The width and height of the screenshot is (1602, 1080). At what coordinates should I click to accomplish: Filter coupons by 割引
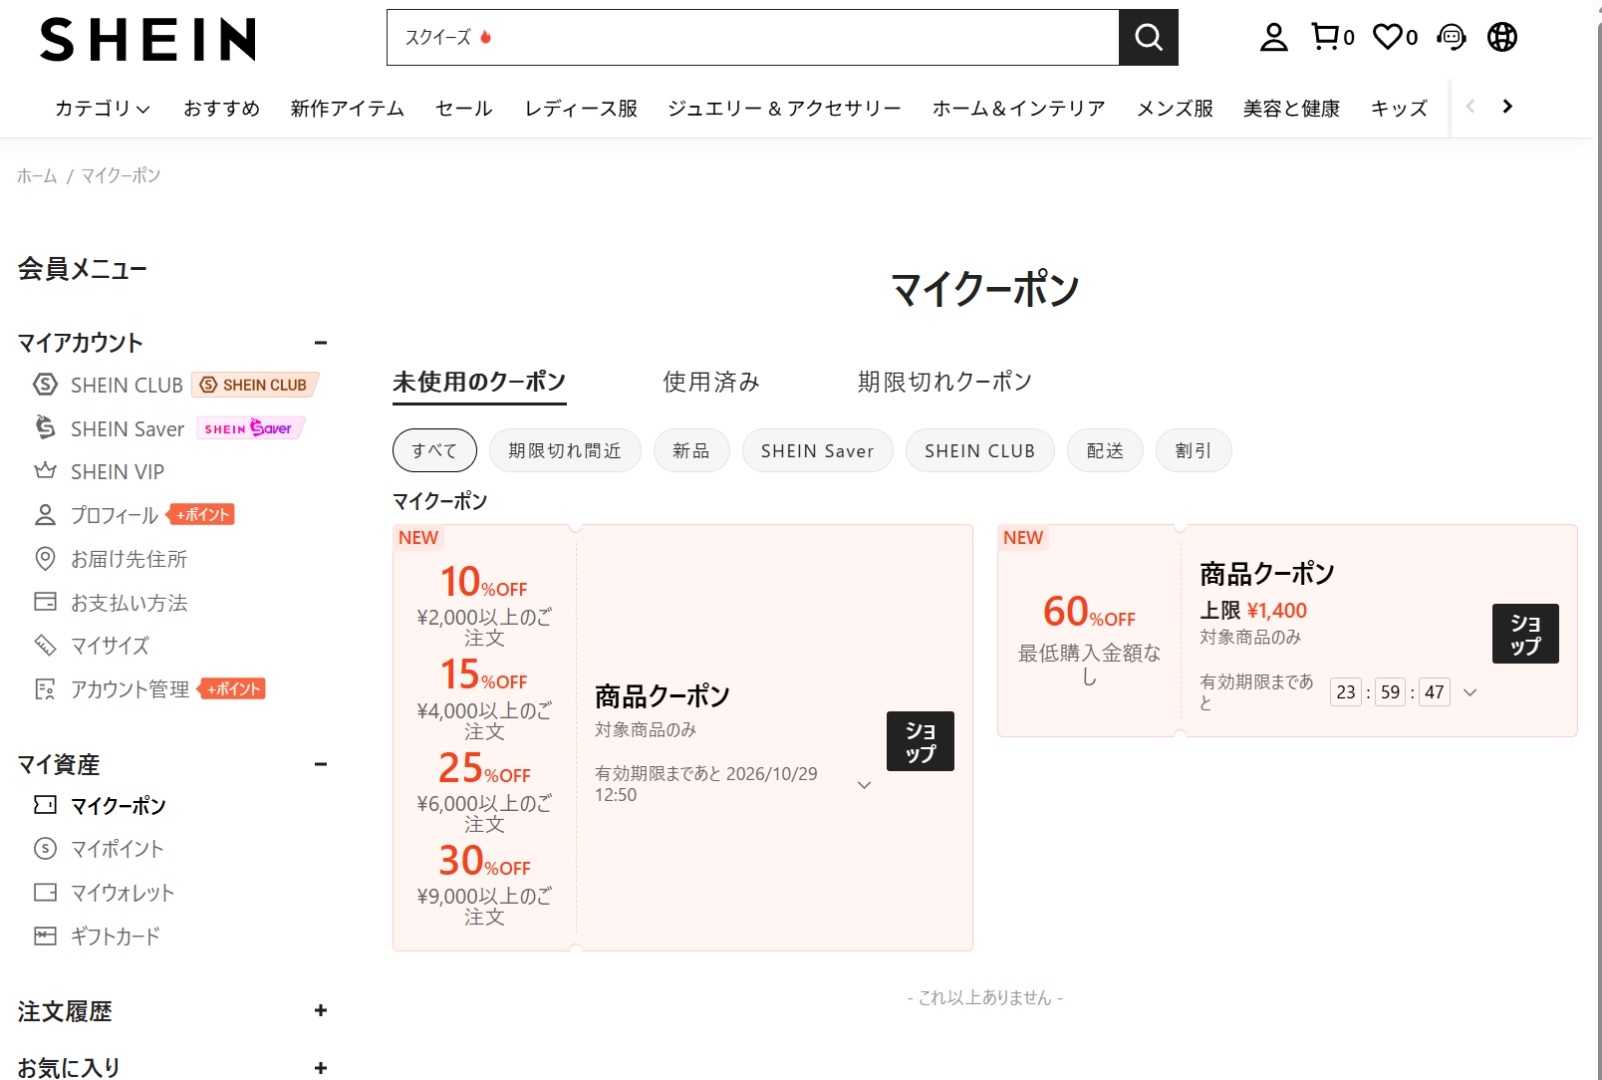point(1193,451)
